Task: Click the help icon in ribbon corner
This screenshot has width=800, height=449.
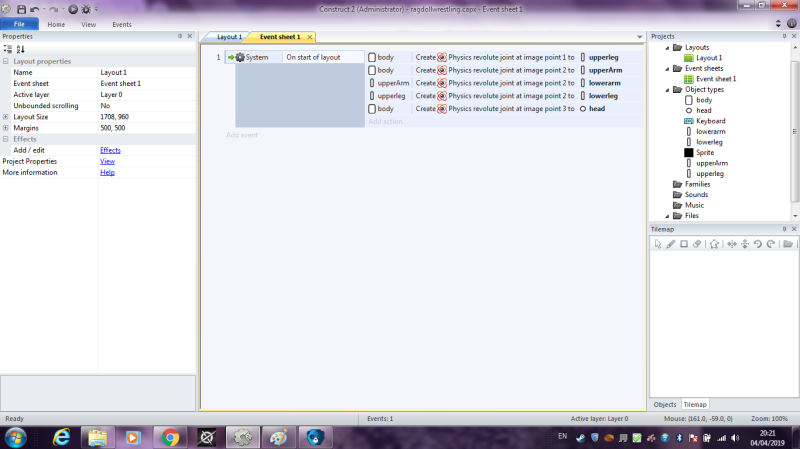Action: point(791,23)
